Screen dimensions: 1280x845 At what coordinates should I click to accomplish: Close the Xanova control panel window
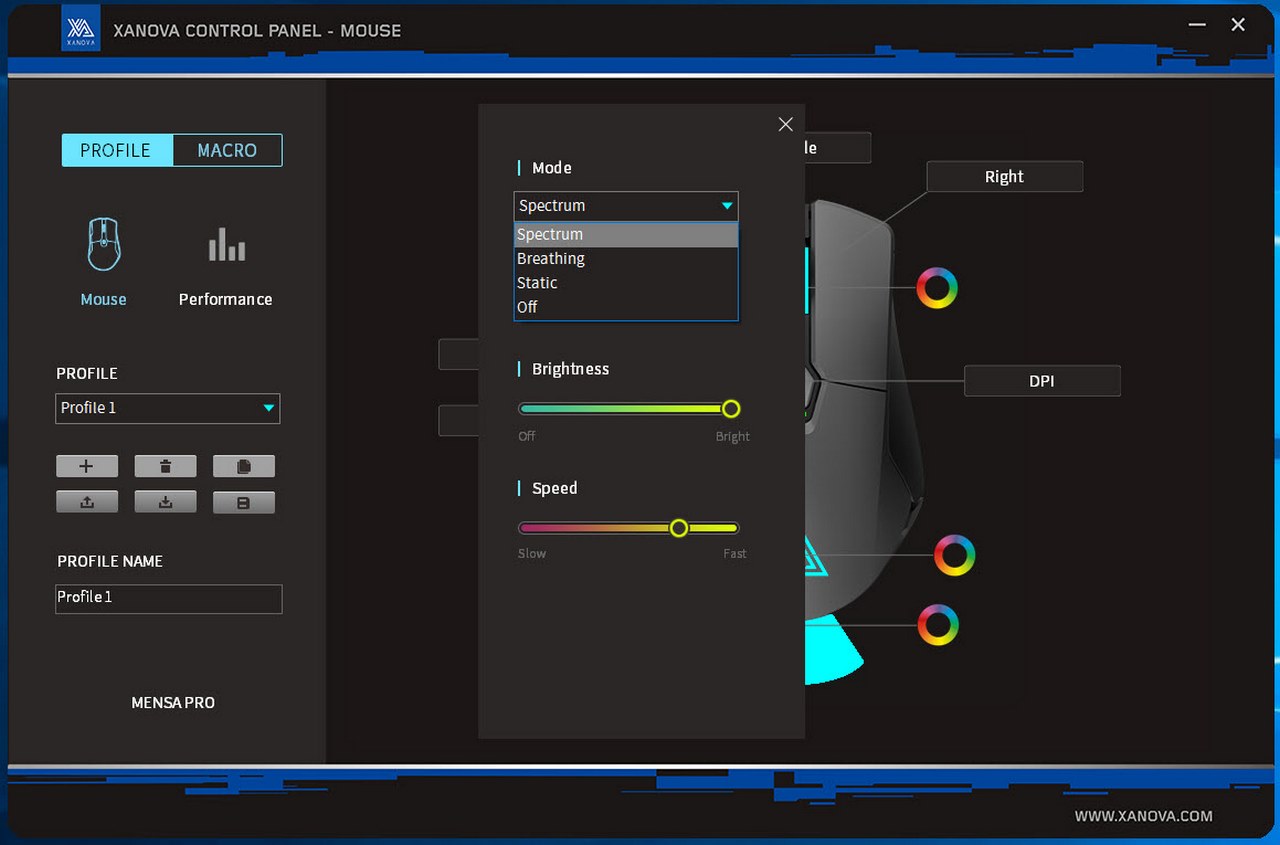[1238, 25]
